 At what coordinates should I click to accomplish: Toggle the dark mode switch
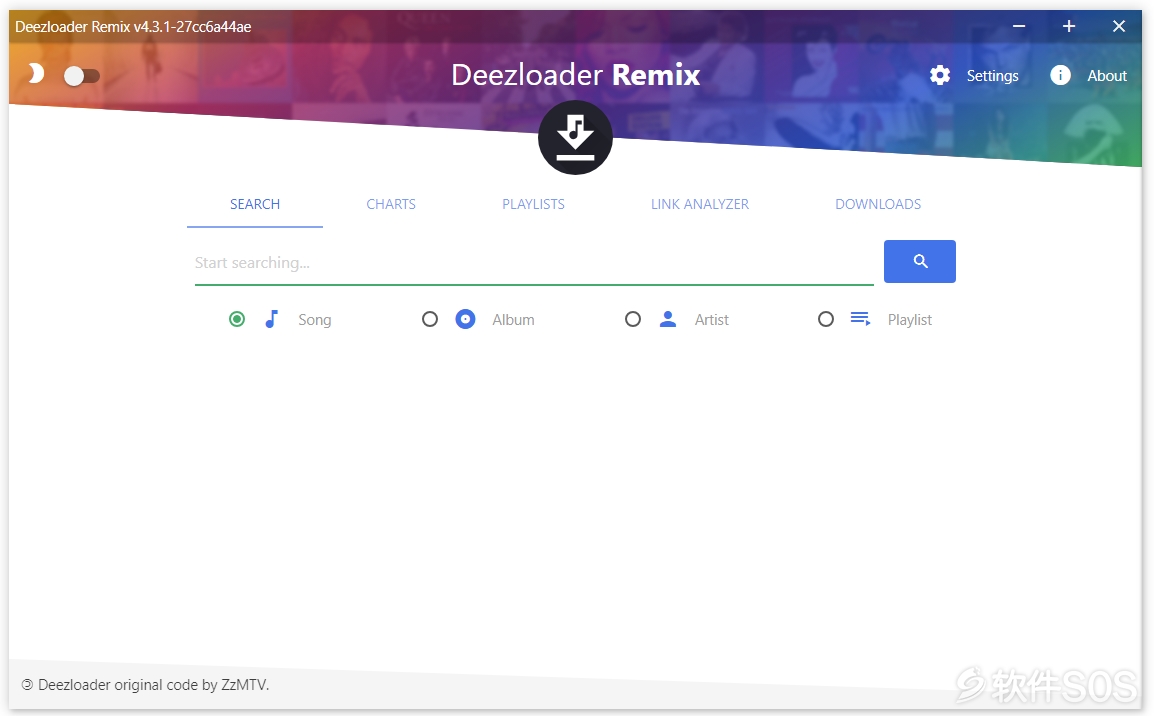click(x=81, y=76)
